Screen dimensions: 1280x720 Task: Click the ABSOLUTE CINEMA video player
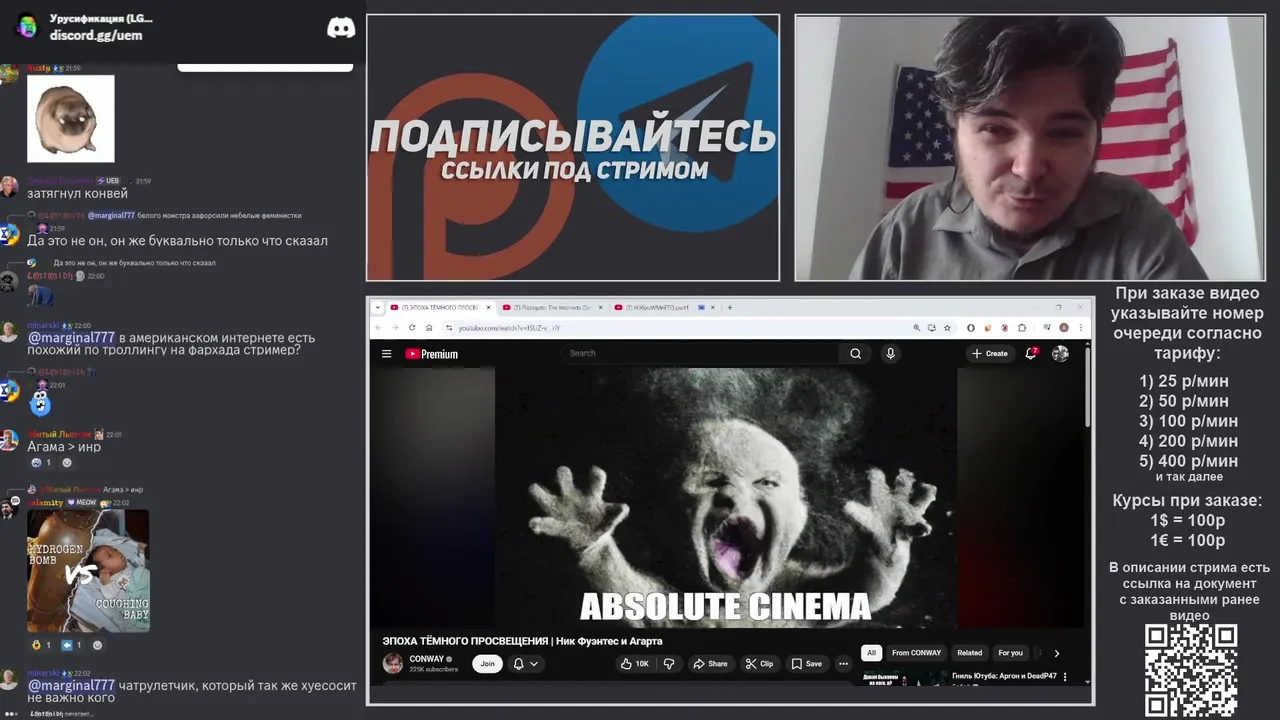[726, 497]
